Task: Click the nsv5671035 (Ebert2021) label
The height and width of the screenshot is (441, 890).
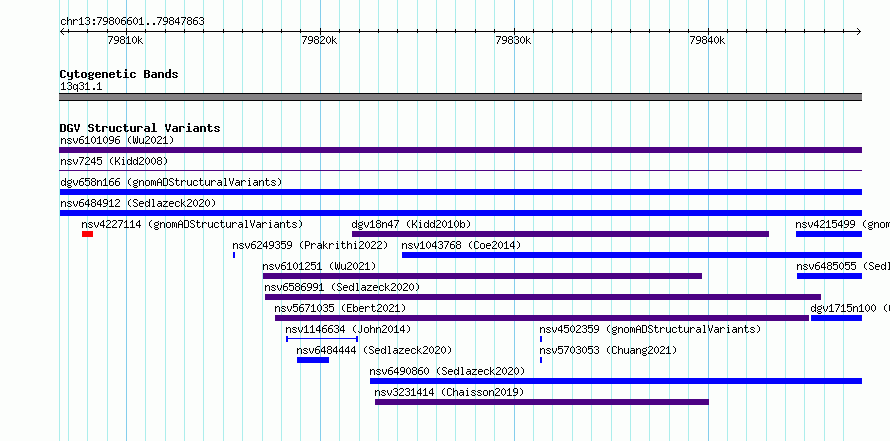Action: tap(341, 308)
